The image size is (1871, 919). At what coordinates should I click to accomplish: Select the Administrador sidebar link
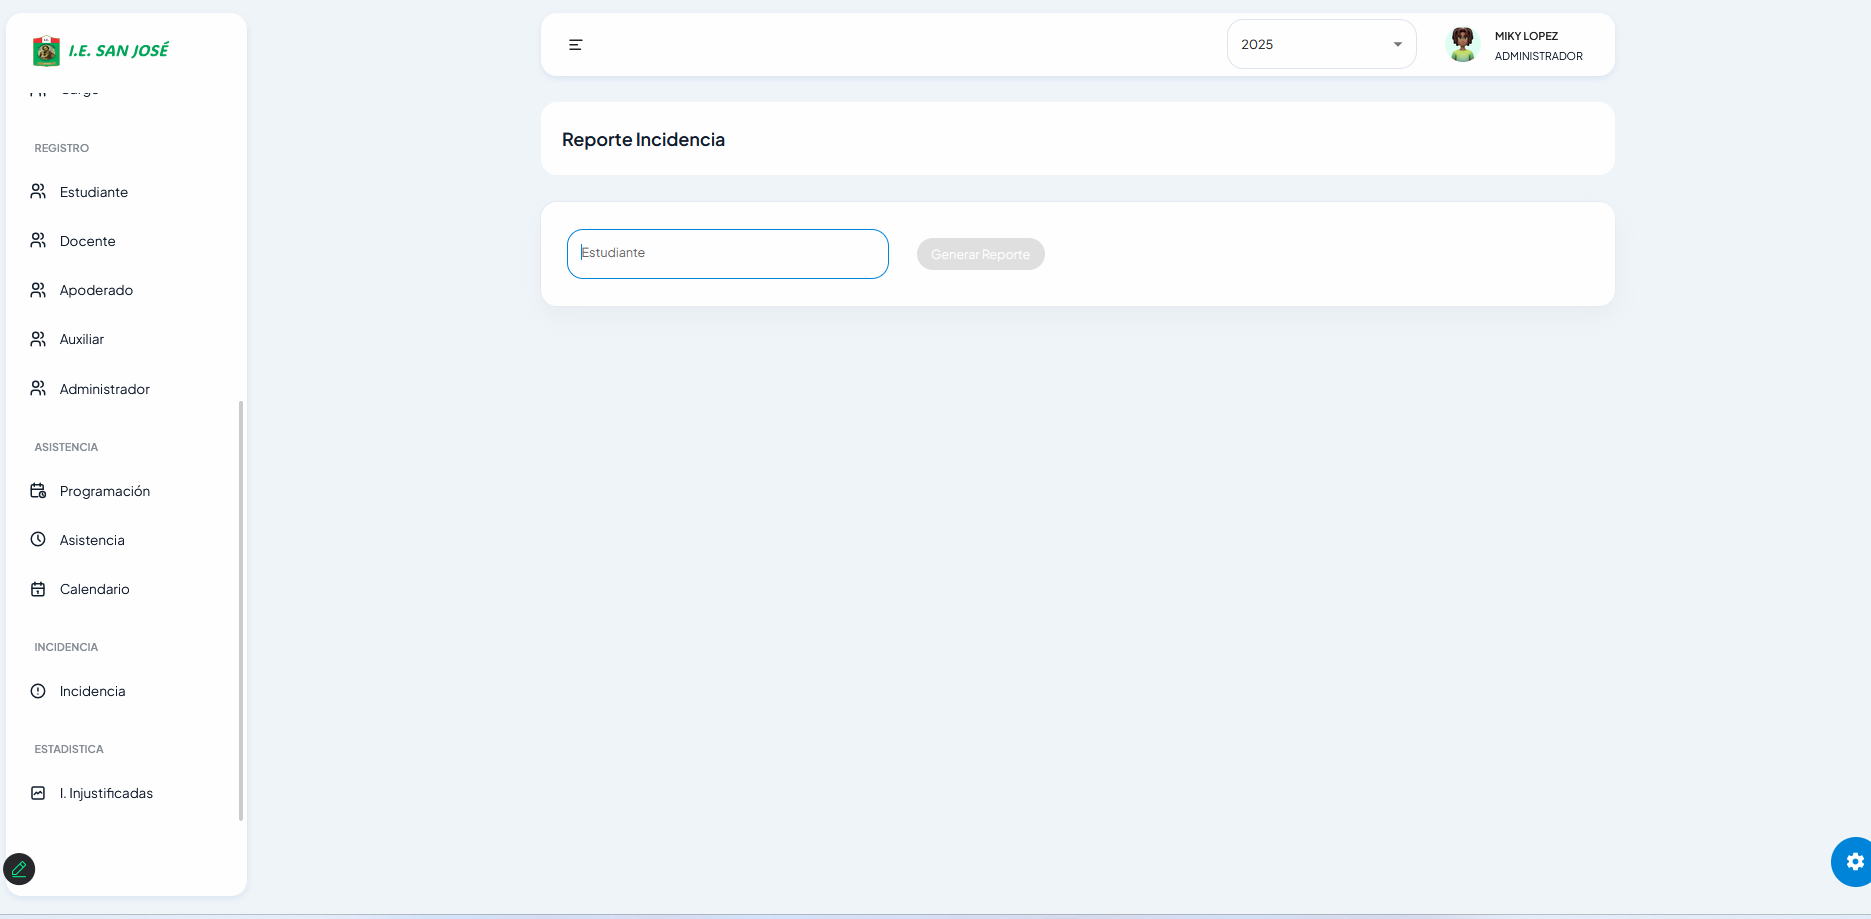pos(104,389)
